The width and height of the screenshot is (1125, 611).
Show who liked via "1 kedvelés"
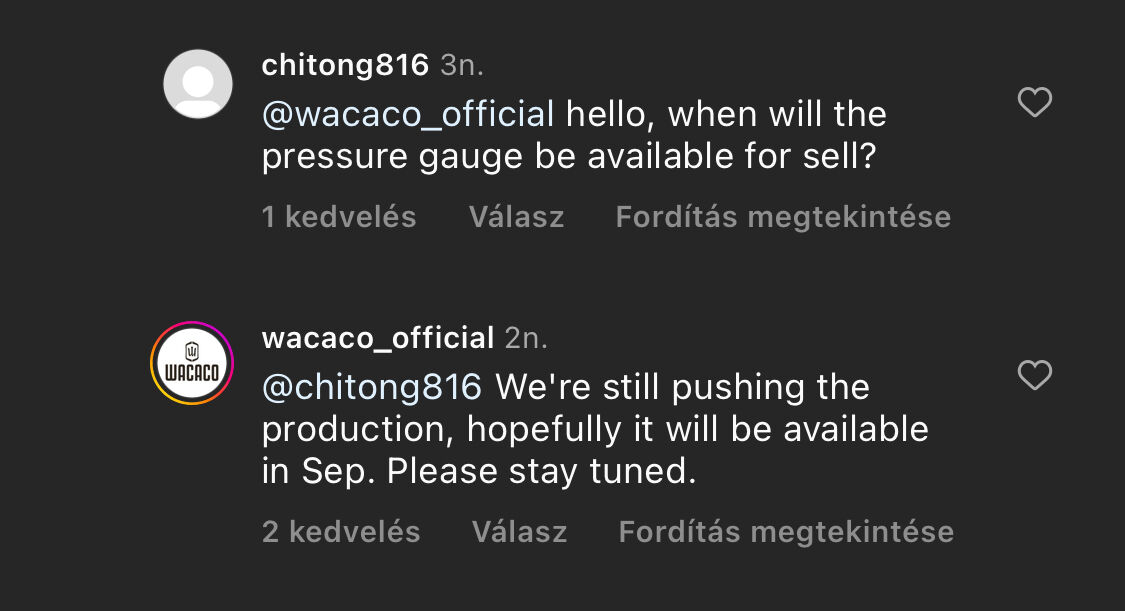[339, 217]
